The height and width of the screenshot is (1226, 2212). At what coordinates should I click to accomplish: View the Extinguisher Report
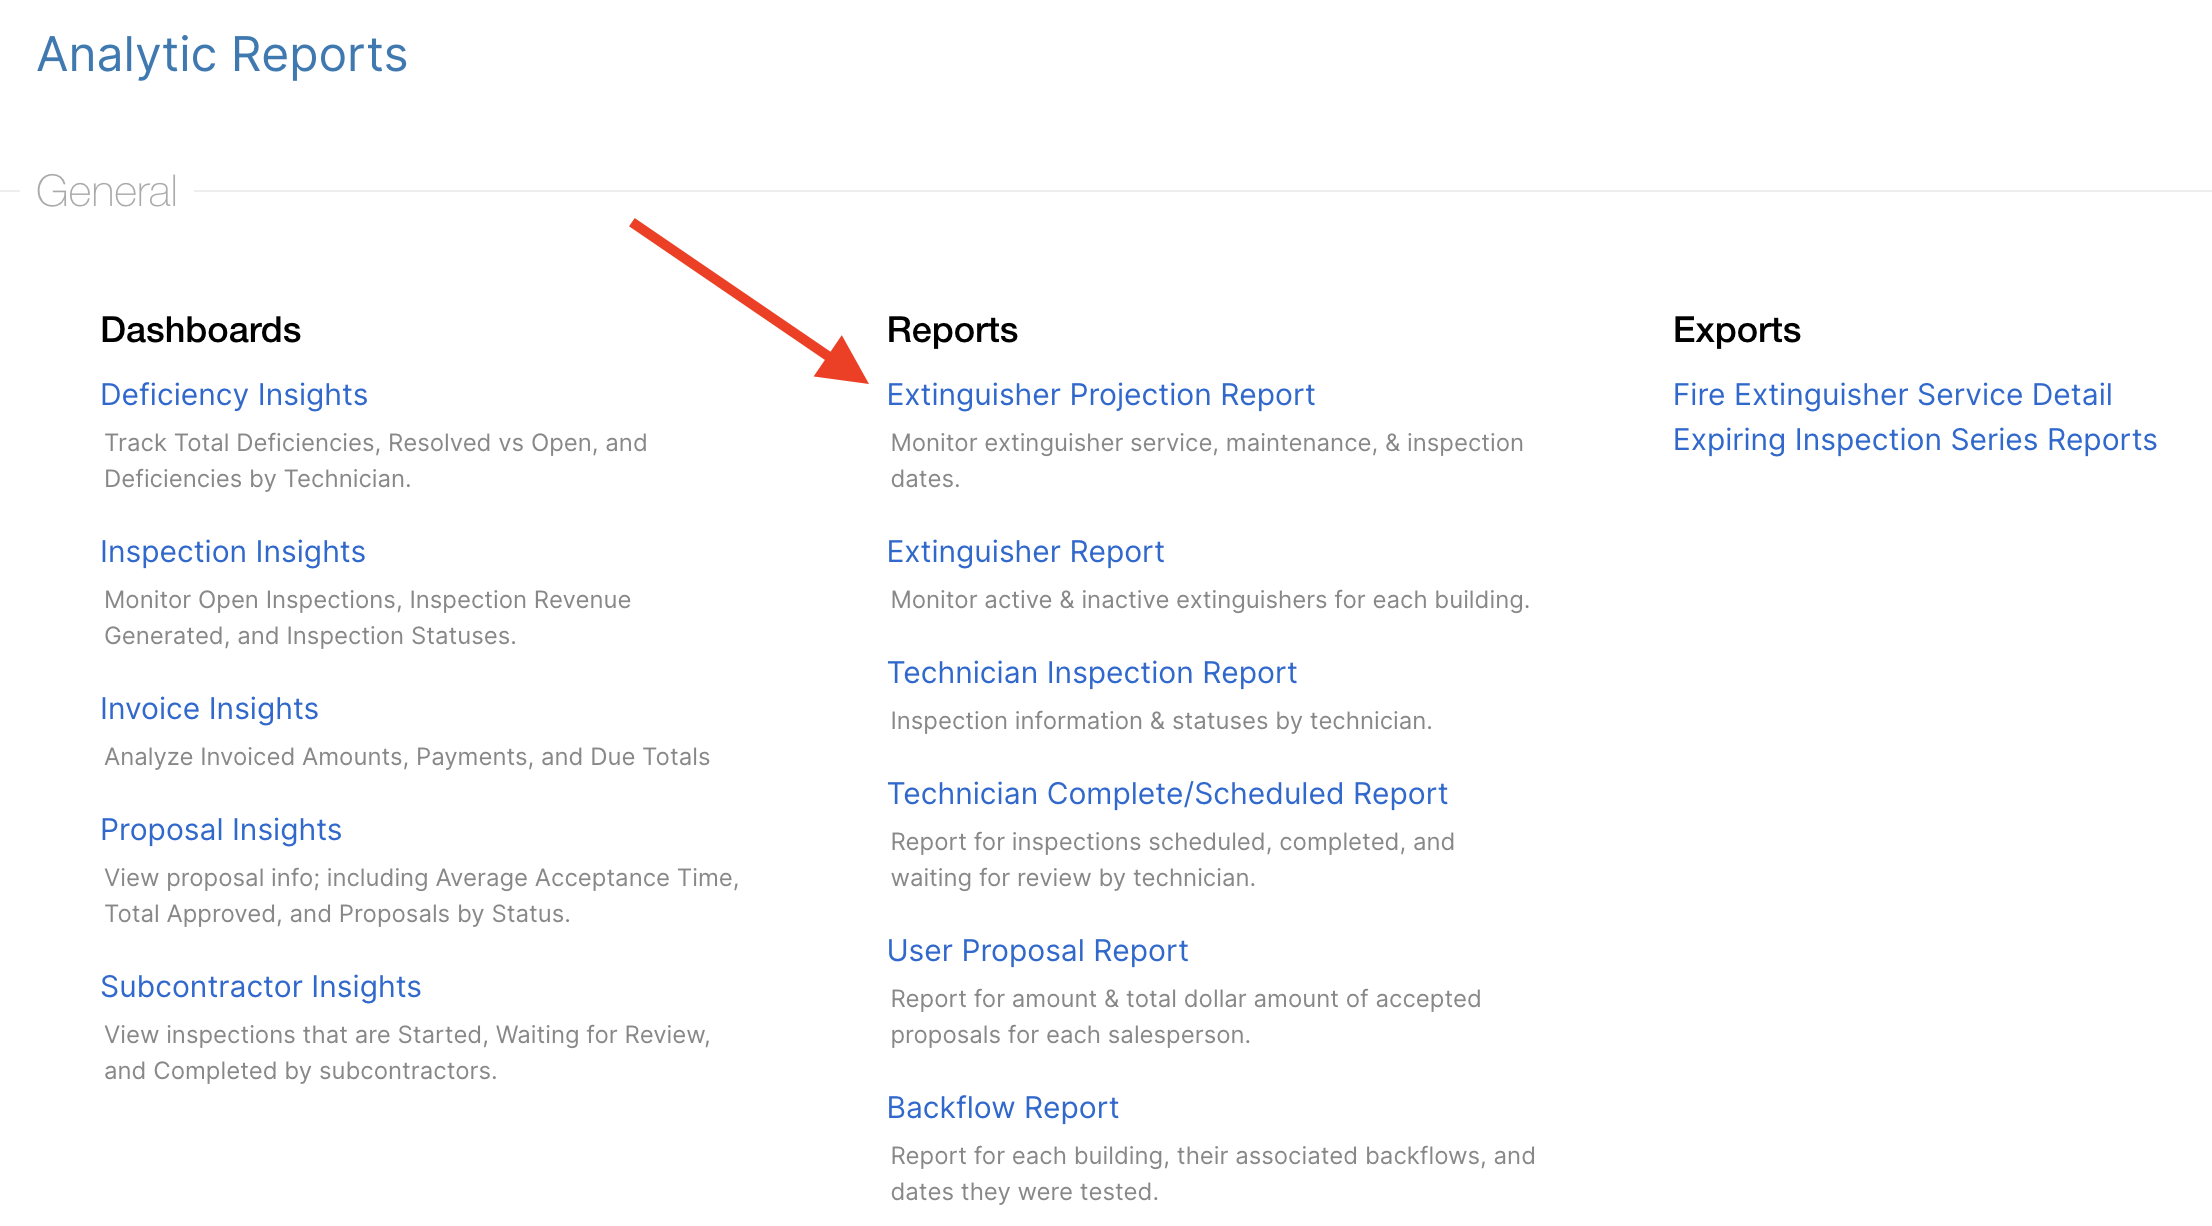[1026, 552]
